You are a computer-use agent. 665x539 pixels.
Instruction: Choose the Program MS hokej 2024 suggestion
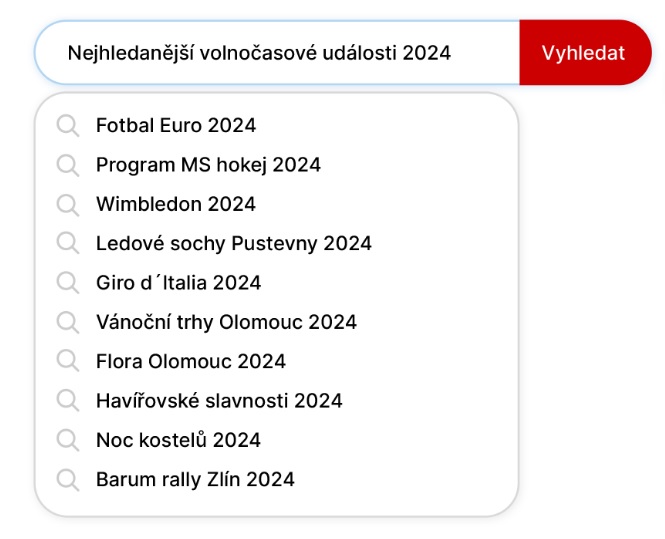point(277,165)
